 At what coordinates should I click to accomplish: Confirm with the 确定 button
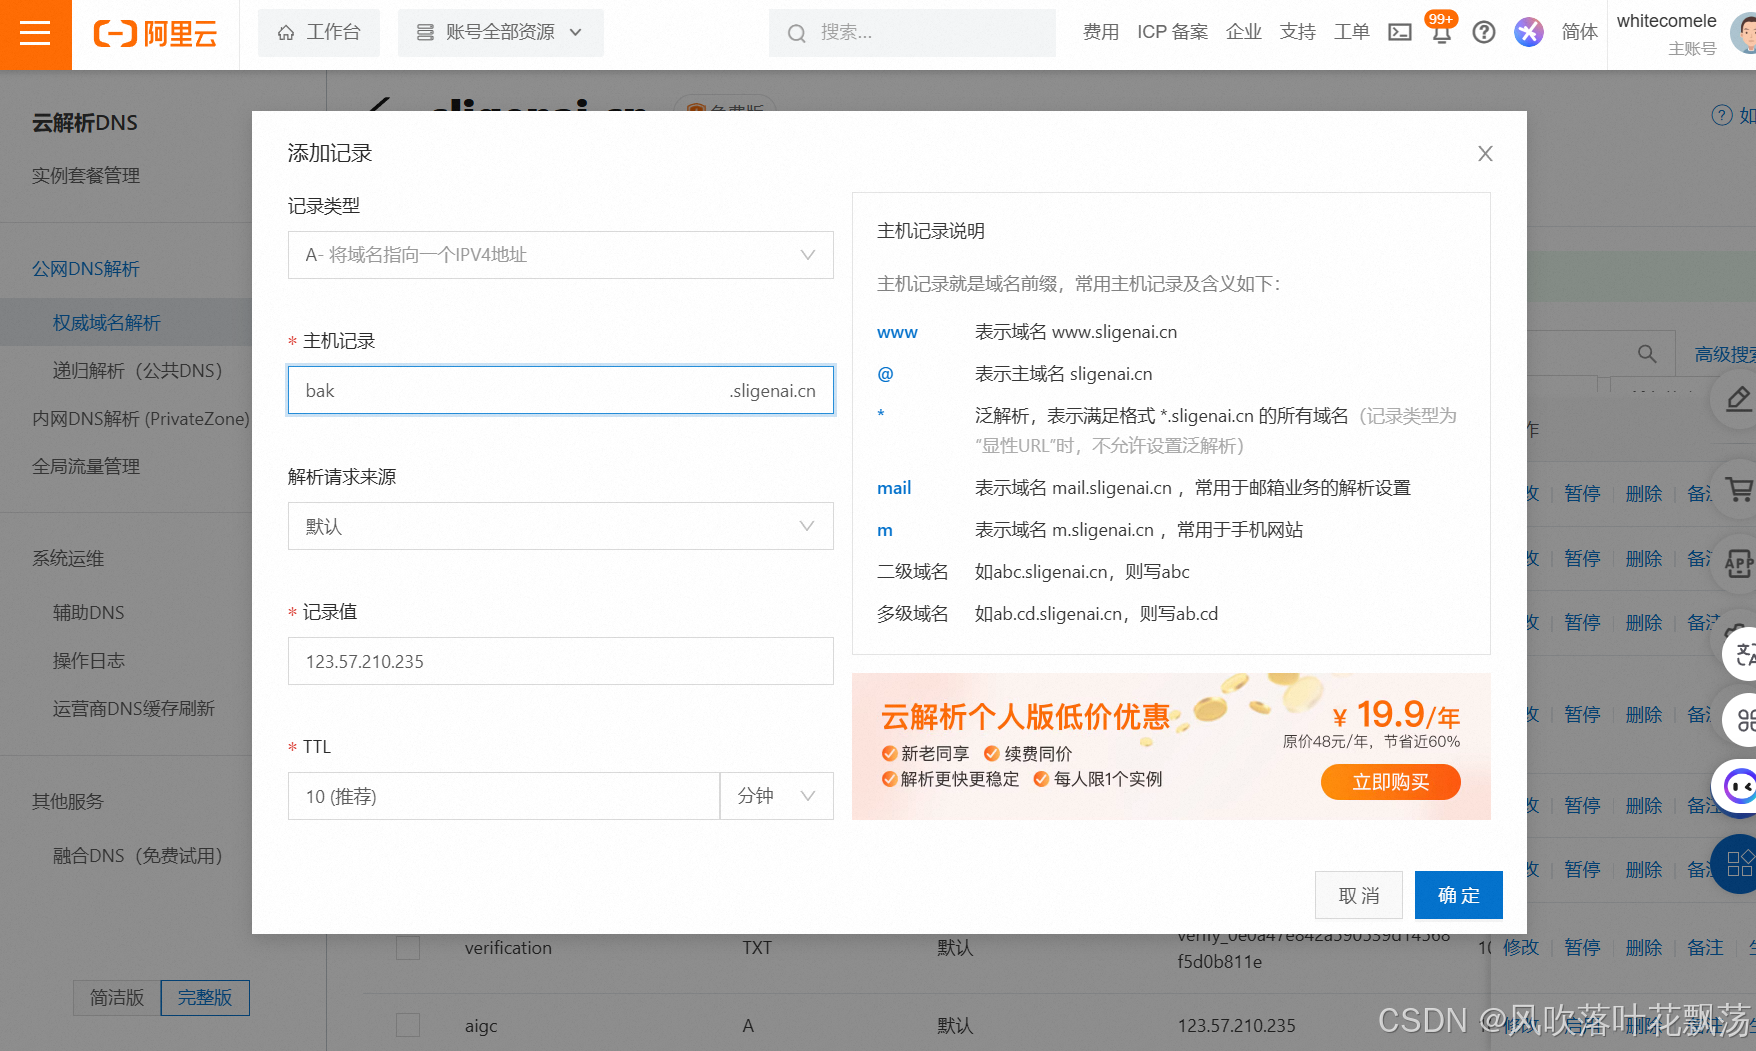[x=1458, y=895]
